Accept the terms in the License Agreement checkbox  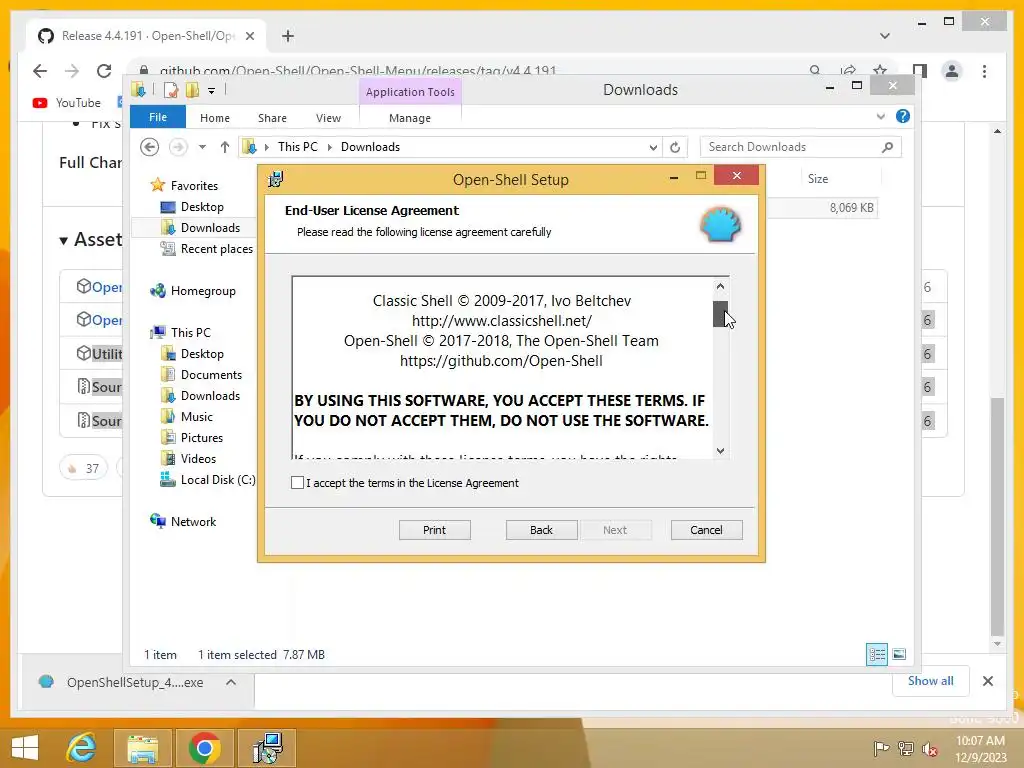[297, 483]
